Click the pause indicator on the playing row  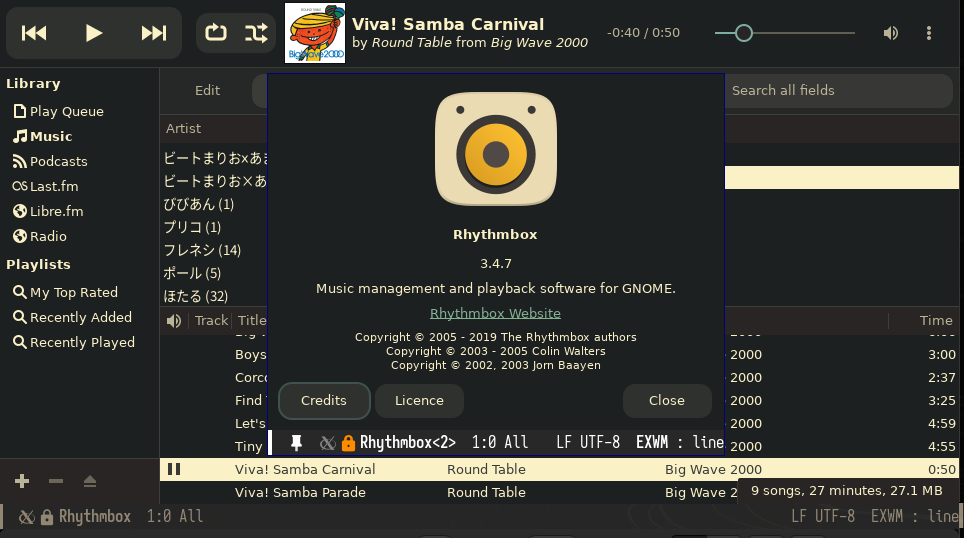point(174,469)
